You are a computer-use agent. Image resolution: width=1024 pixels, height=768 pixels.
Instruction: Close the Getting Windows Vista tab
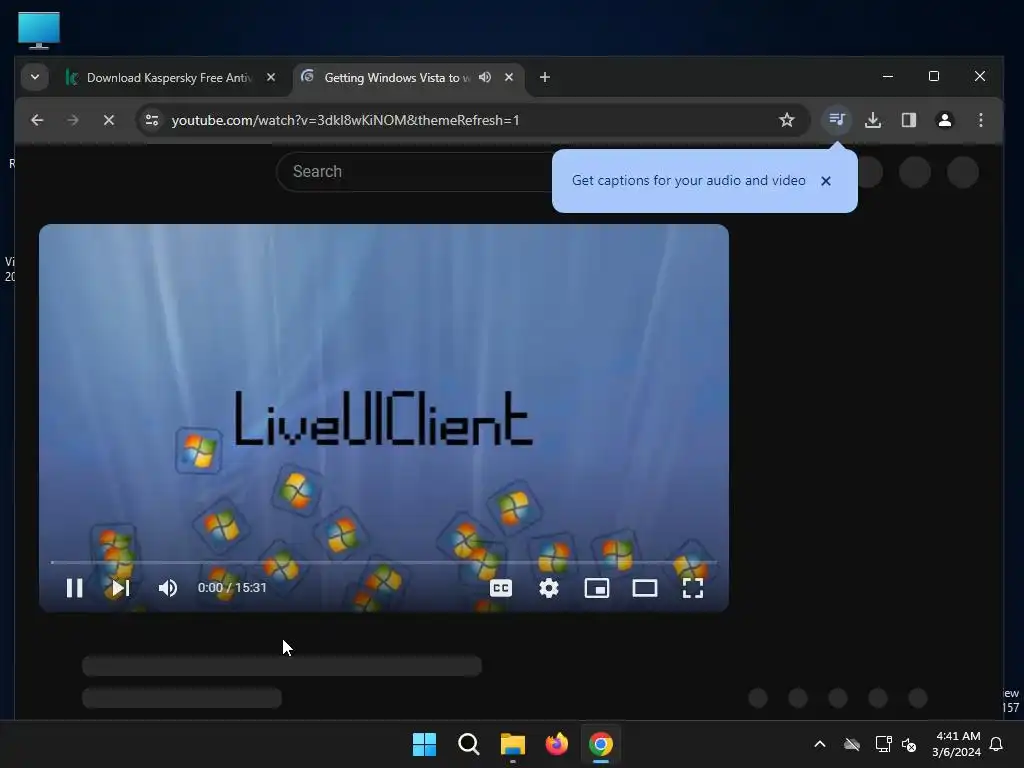509,78
